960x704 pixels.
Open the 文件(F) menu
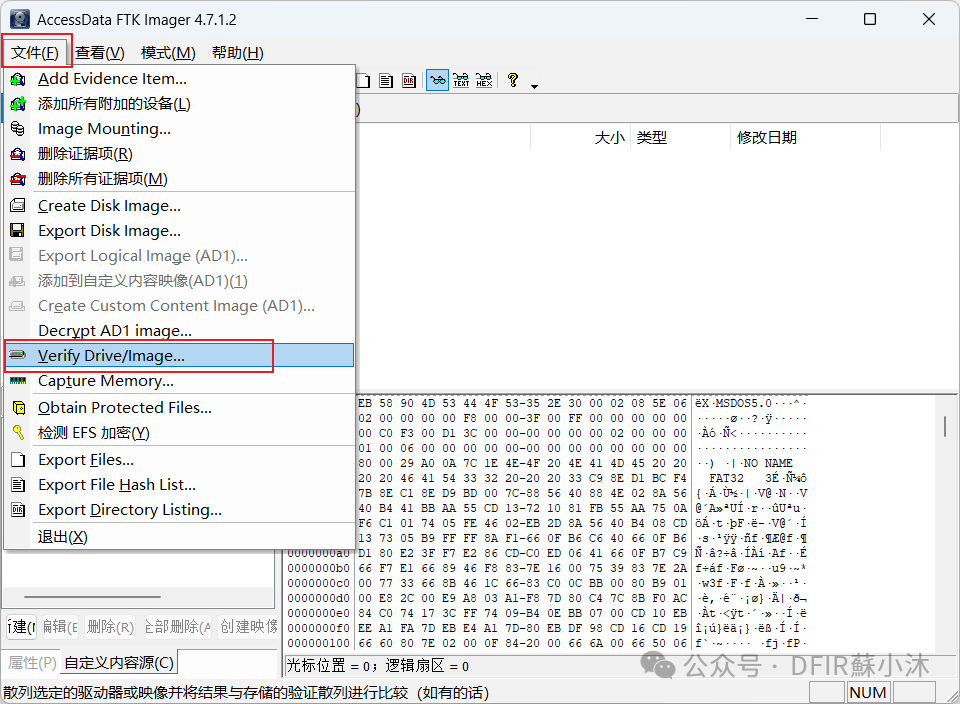click(36, 53)
